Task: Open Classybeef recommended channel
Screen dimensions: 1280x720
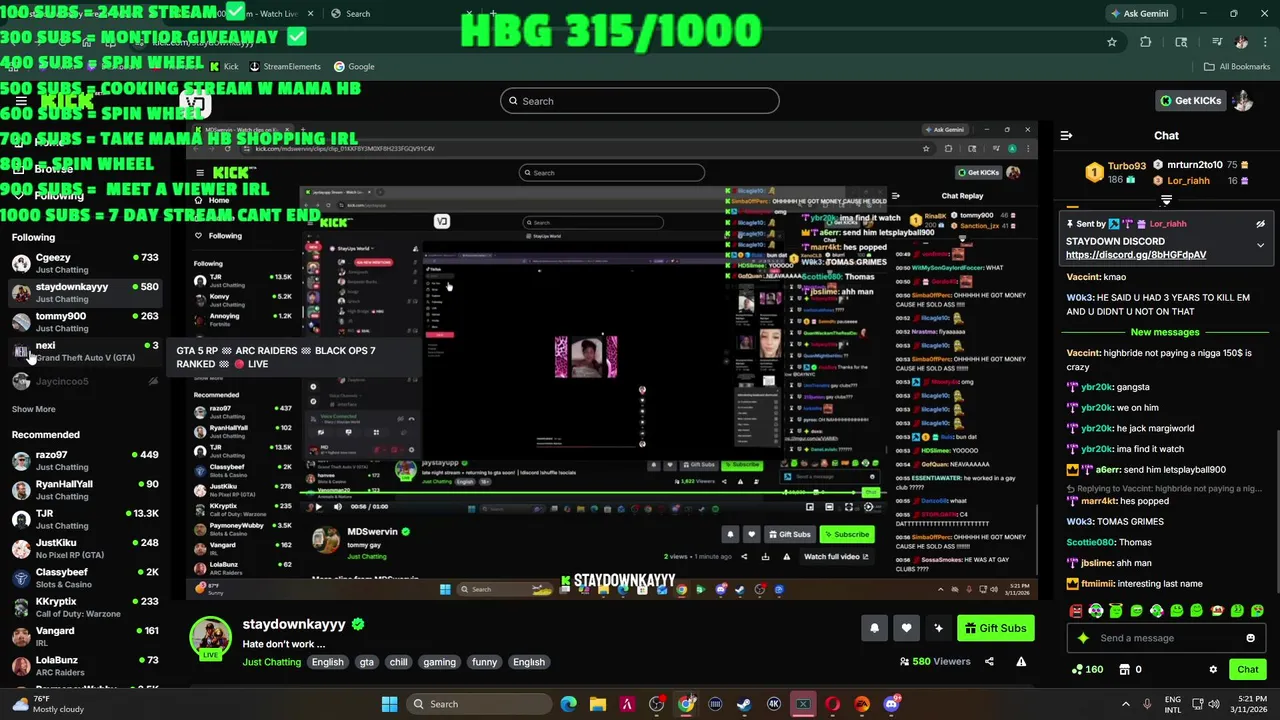Action: pyautogui.click(x=85, y=577)
